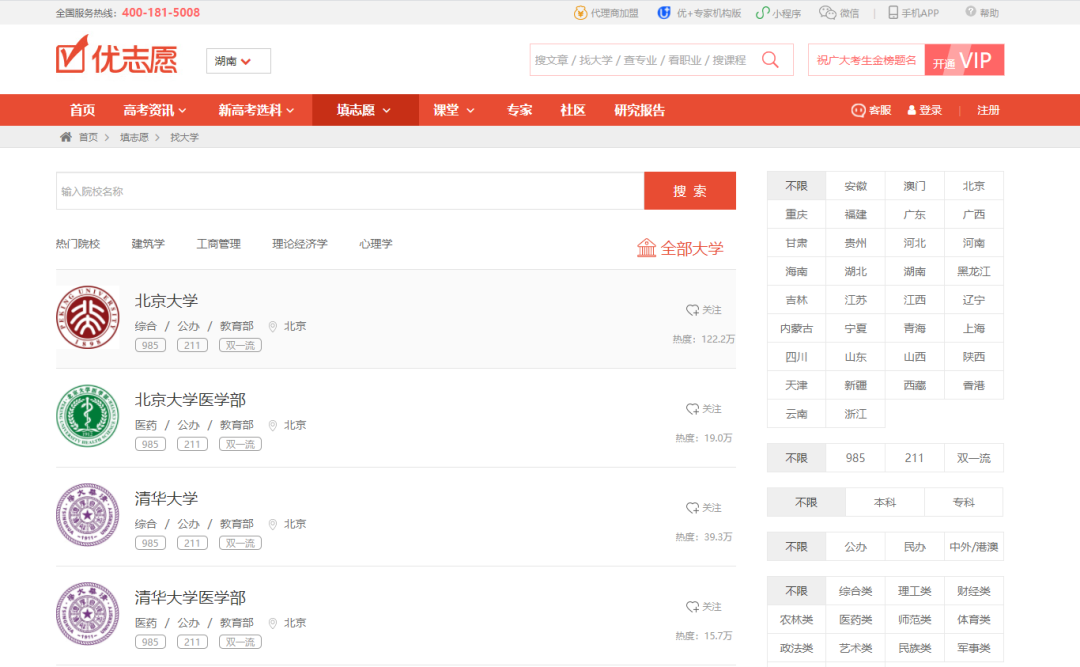Open the 代理商加盟 icon link
Screen dimensions: 1080x667
[x=581, y=12]
